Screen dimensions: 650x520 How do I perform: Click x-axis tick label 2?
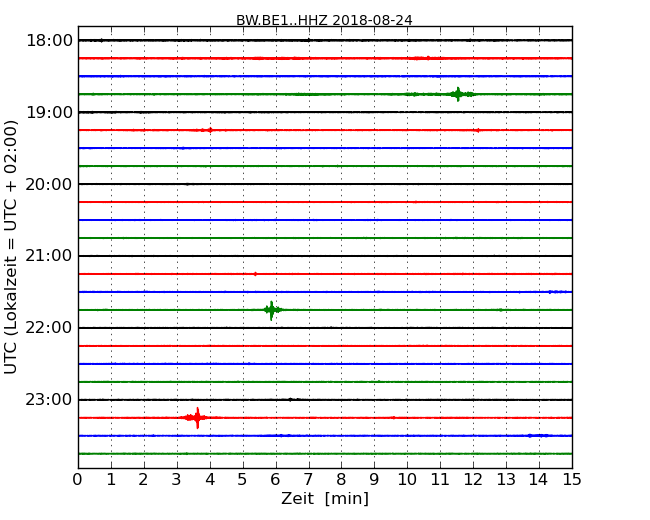pos(143,480)
